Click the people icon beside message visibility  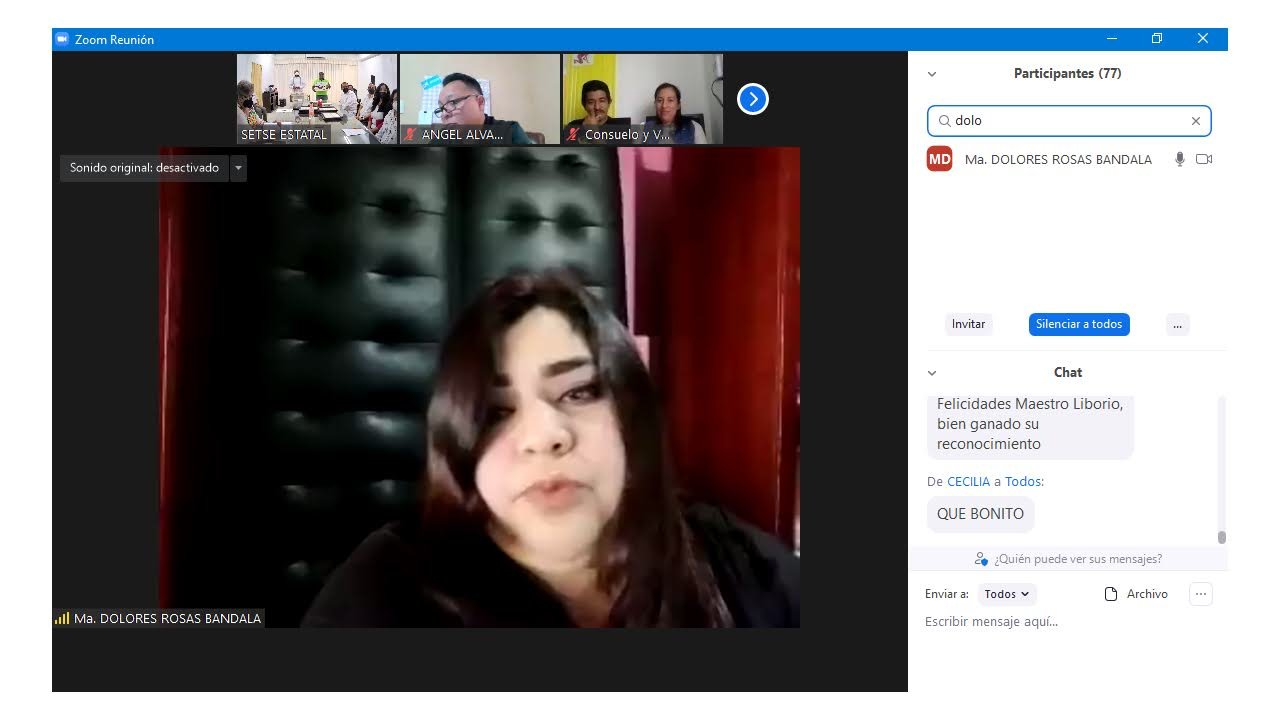pos(981,559)
